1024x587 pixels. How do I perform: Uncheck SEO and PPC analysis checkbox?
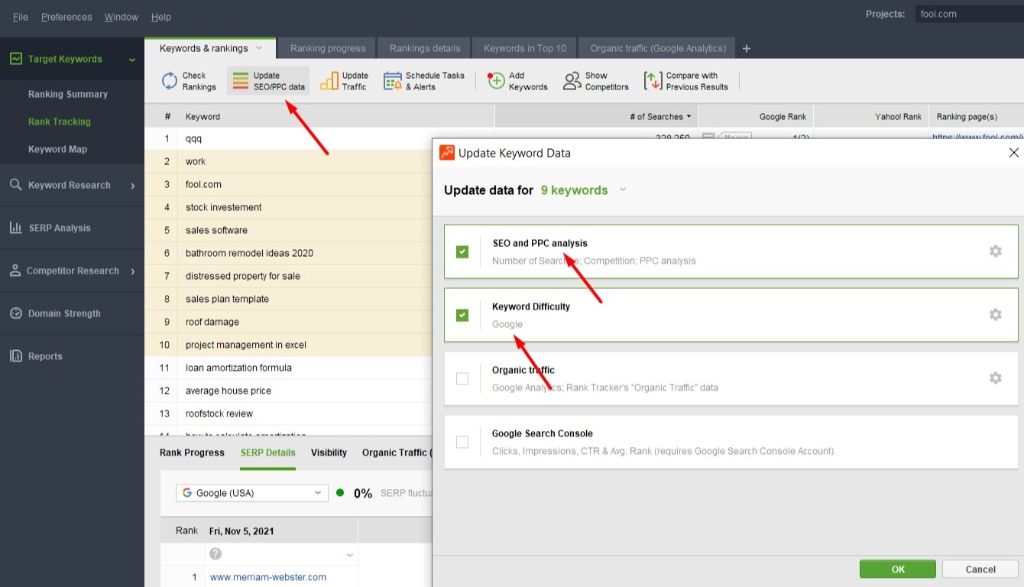(462, 251)
